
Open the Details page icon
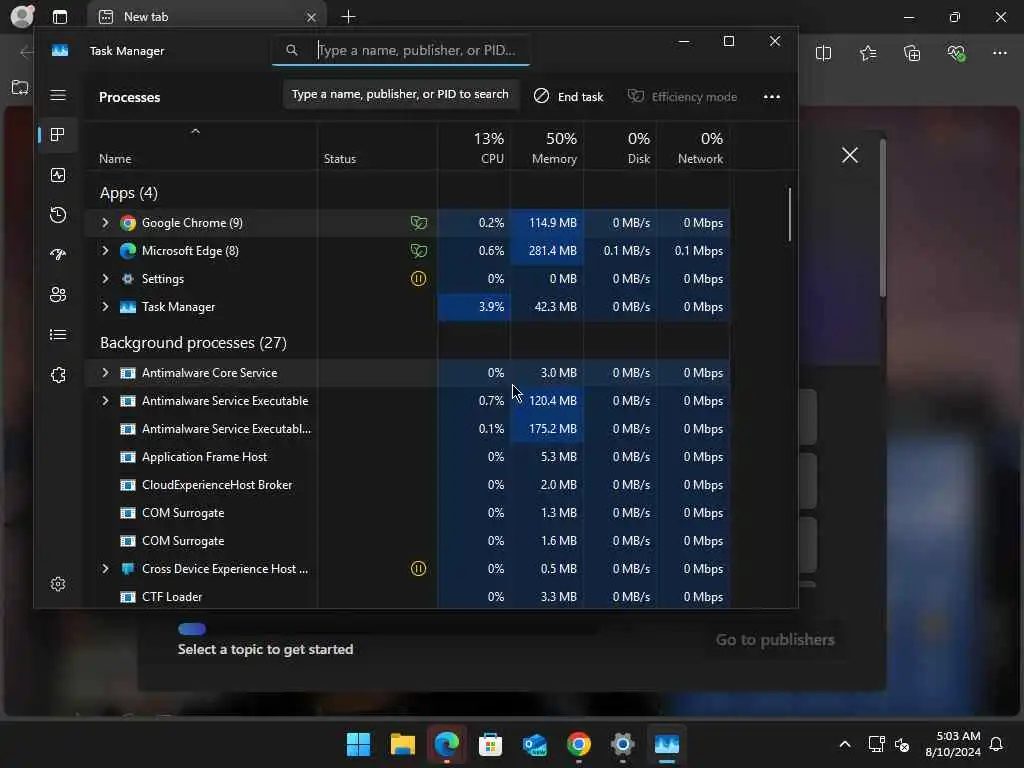58,334
